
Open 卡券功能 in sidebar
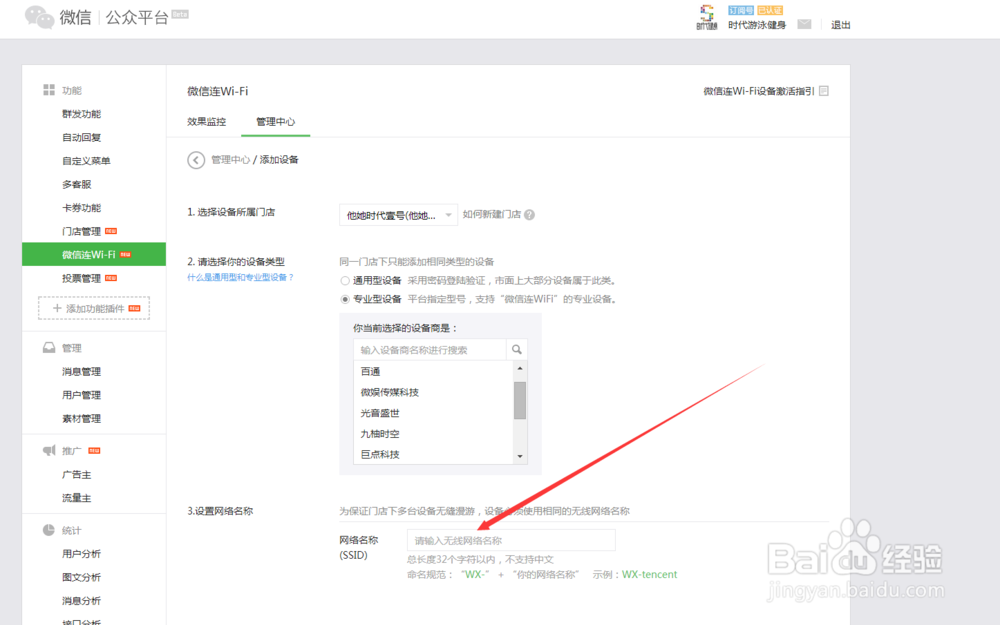pyautogui.click(x=82, y=208)
